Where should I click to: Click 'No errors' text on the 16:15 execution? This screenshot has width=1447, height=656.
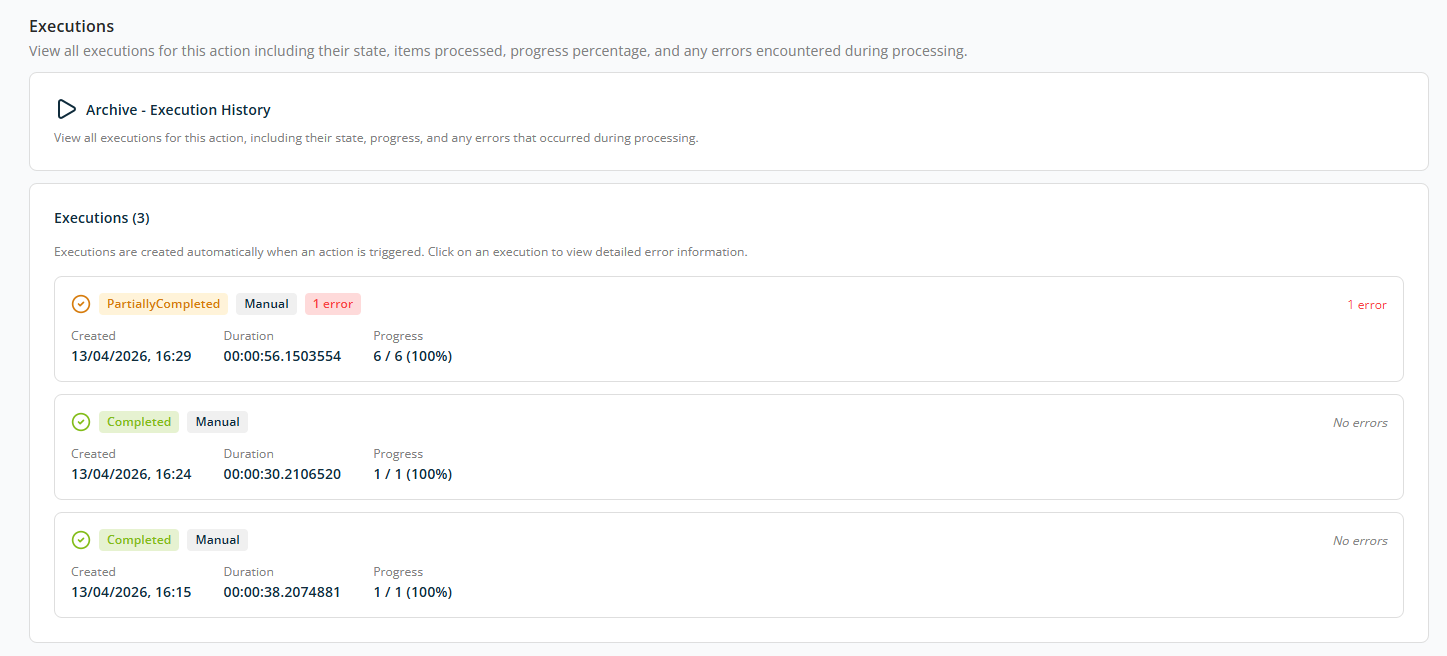[x=1360, y=541]
